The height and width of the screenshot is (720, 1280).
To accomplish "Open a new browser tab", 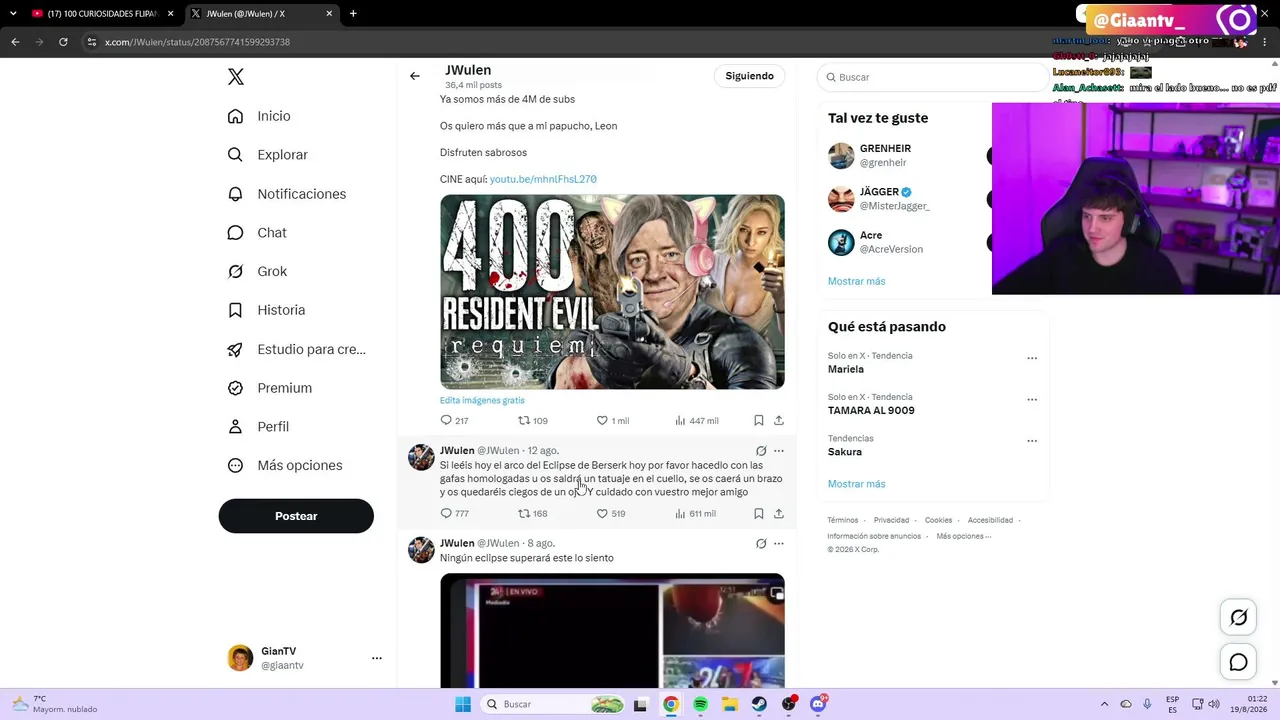I will coord(353,14).
